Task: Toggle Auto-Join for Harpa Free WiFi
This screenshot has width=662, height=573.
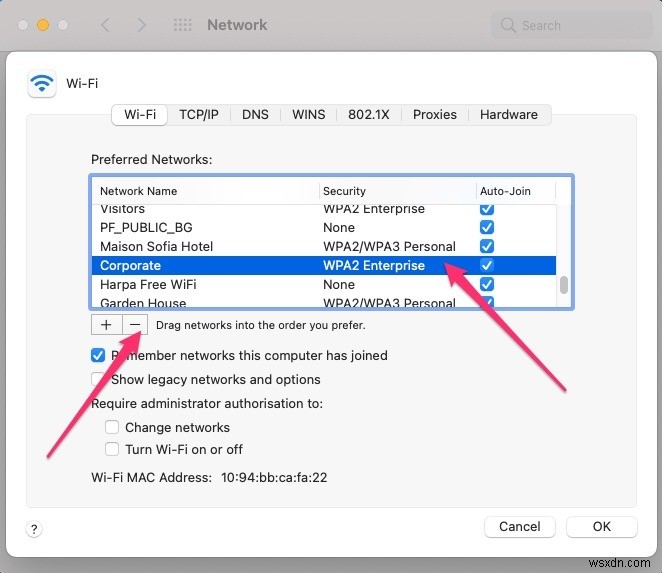Action: click(487, 284)
